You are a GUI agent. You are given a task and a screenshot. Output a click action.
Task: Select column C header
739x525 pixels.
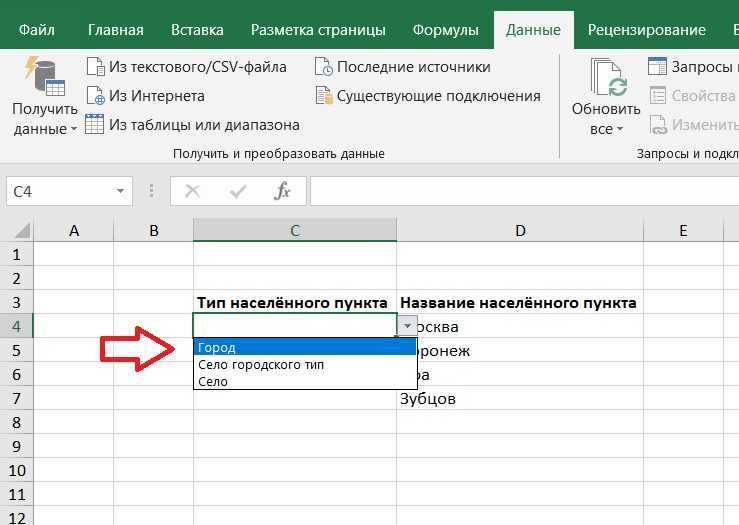point(295,230)
